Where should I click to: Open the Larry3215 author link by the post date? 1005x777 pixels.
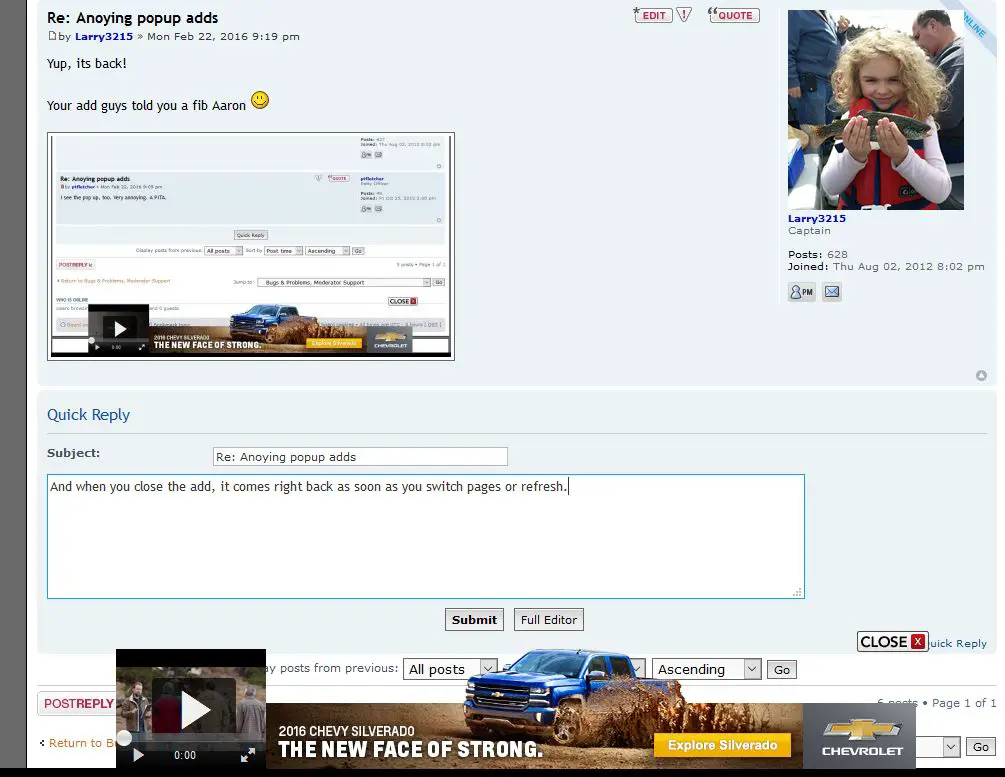pos(104,37)
